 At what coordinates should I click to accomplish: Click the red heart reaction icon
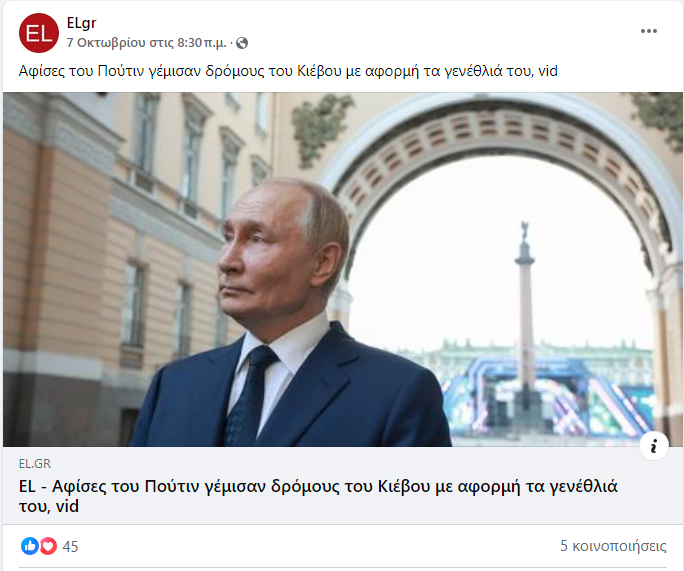click(x=48, y=546)
